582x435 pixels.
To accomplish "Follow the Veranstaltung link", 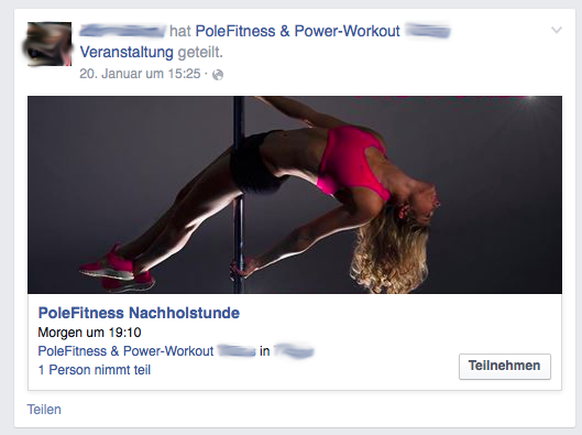I will pyautogui.click(x=127, y=52).
